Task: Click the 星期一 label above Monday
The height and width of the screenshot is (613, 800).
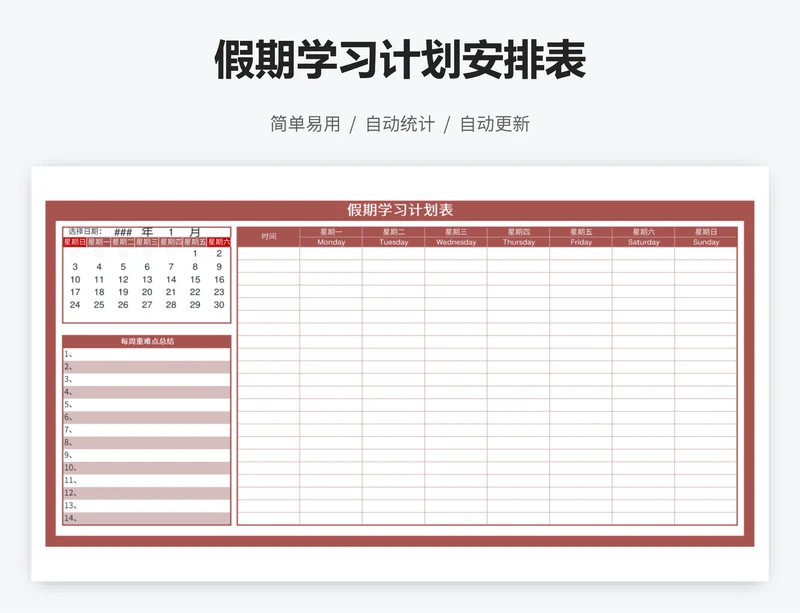Action: point(331,232)
